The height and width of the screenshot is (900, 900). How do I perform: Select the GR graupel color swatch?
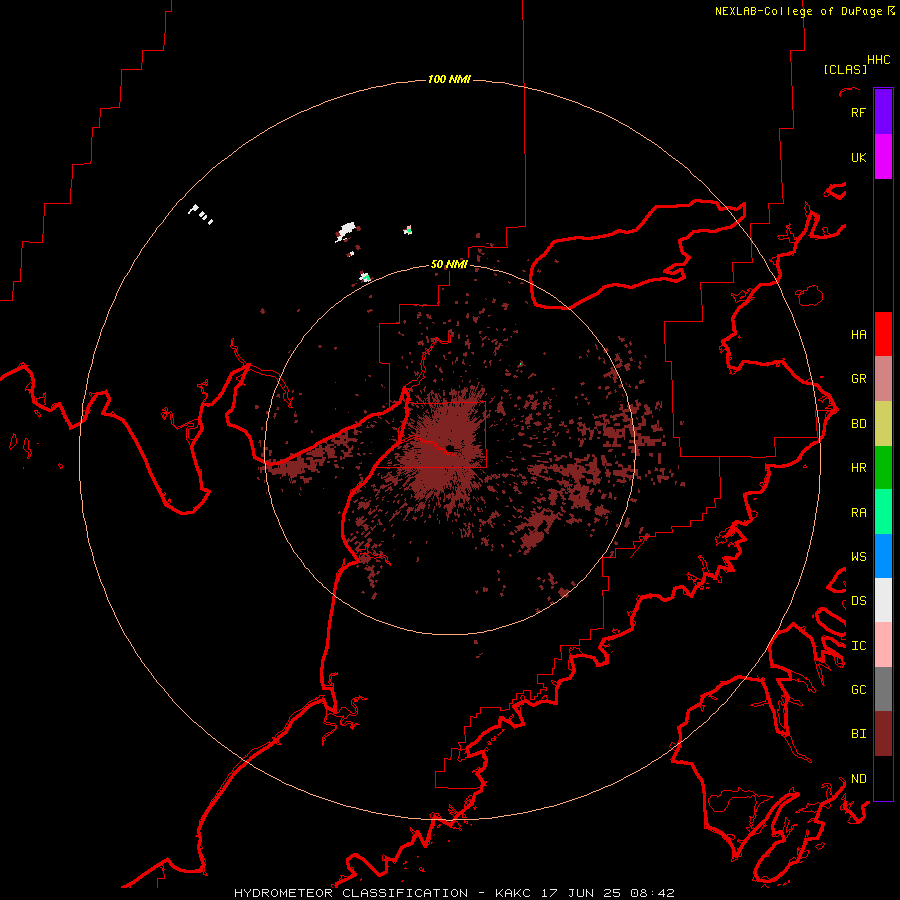click(x=883, y=378)
